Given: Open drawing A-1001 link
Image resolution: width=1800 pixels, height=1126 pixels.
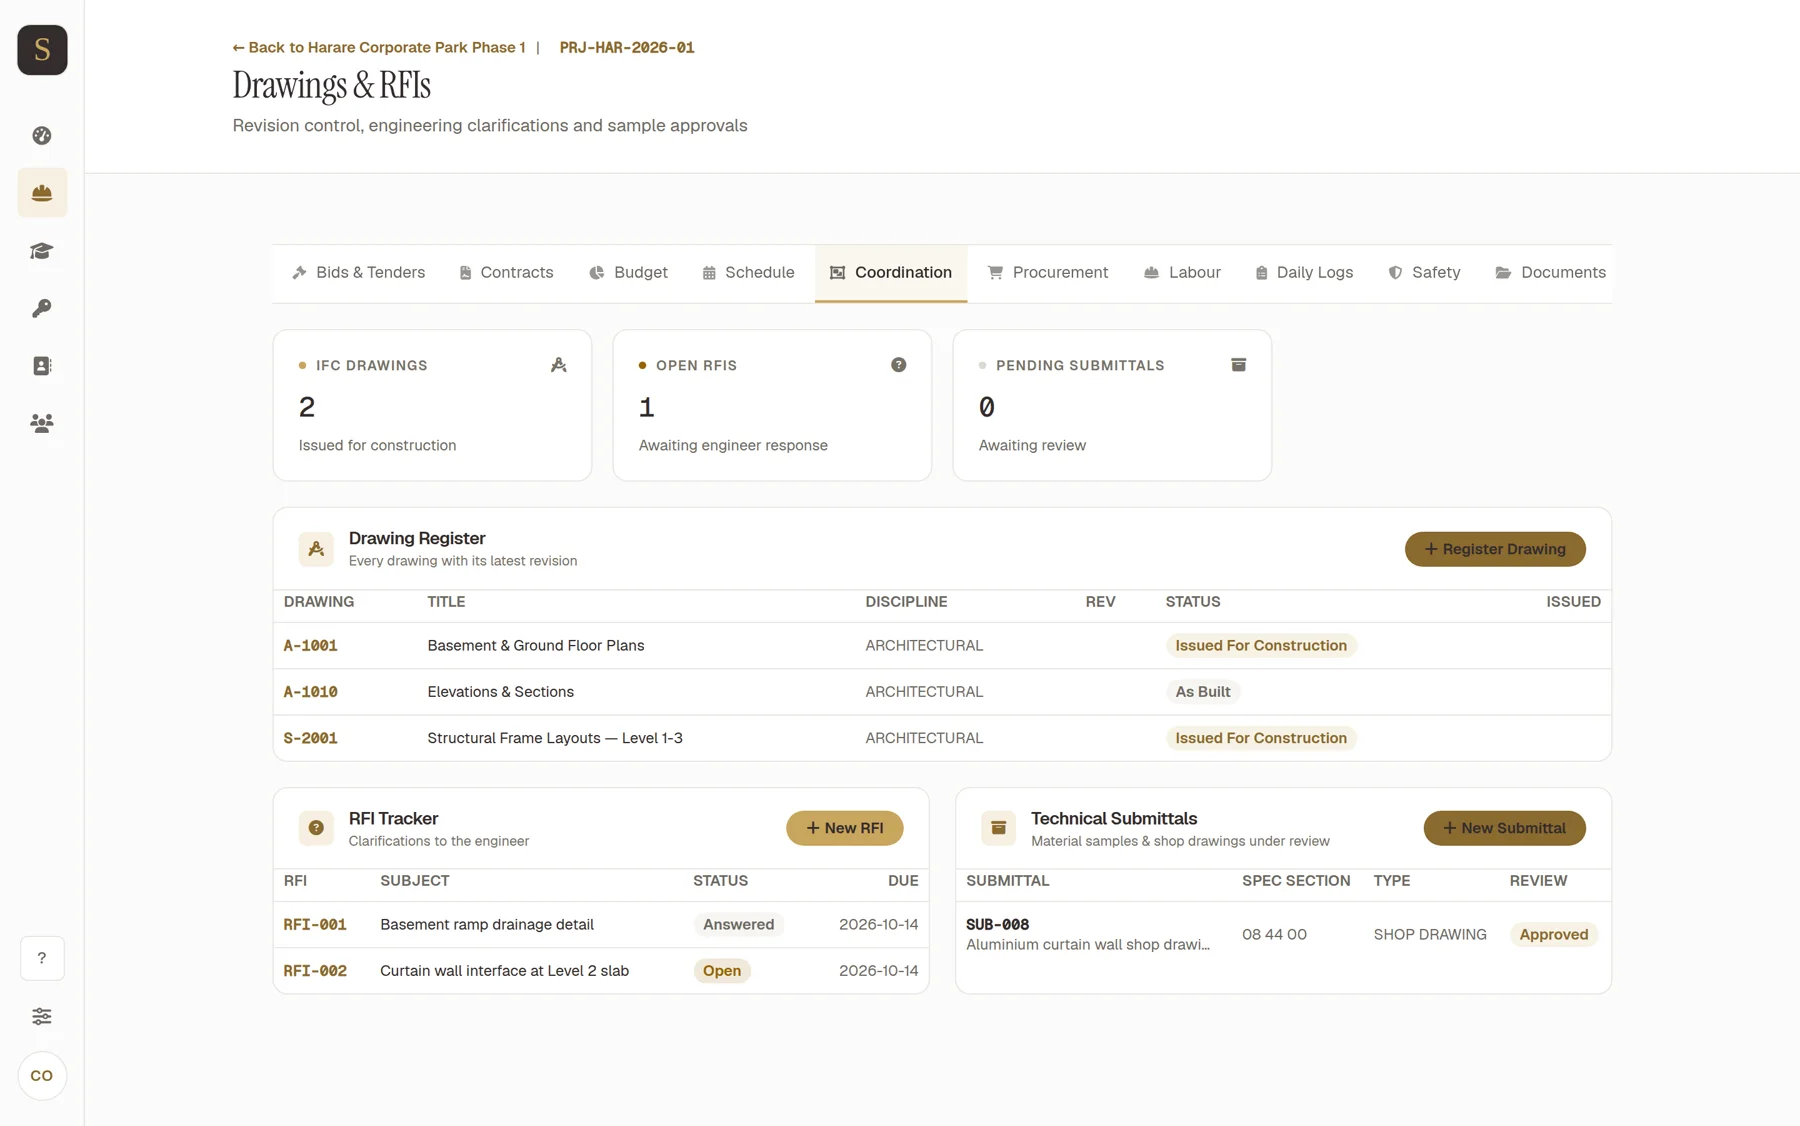Looking at the screenshot, I should (311, 646).
